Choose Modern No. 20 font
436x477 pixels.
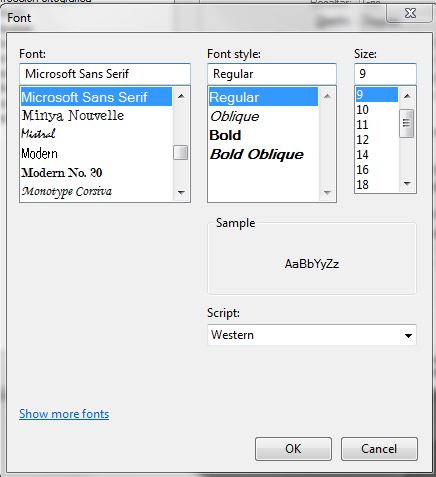96,172
